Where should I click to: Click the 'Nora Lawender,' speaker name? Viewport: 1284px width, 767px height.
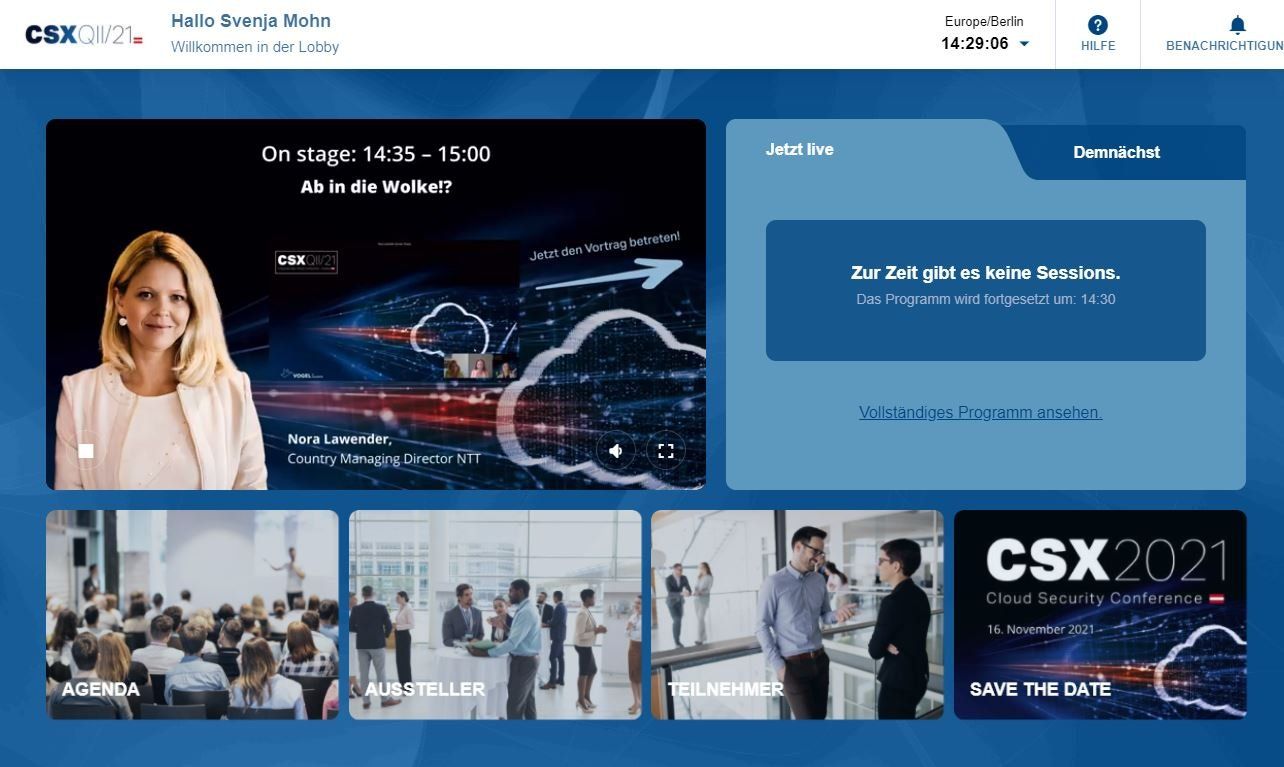pyautogui.click(x=340, y=439)
